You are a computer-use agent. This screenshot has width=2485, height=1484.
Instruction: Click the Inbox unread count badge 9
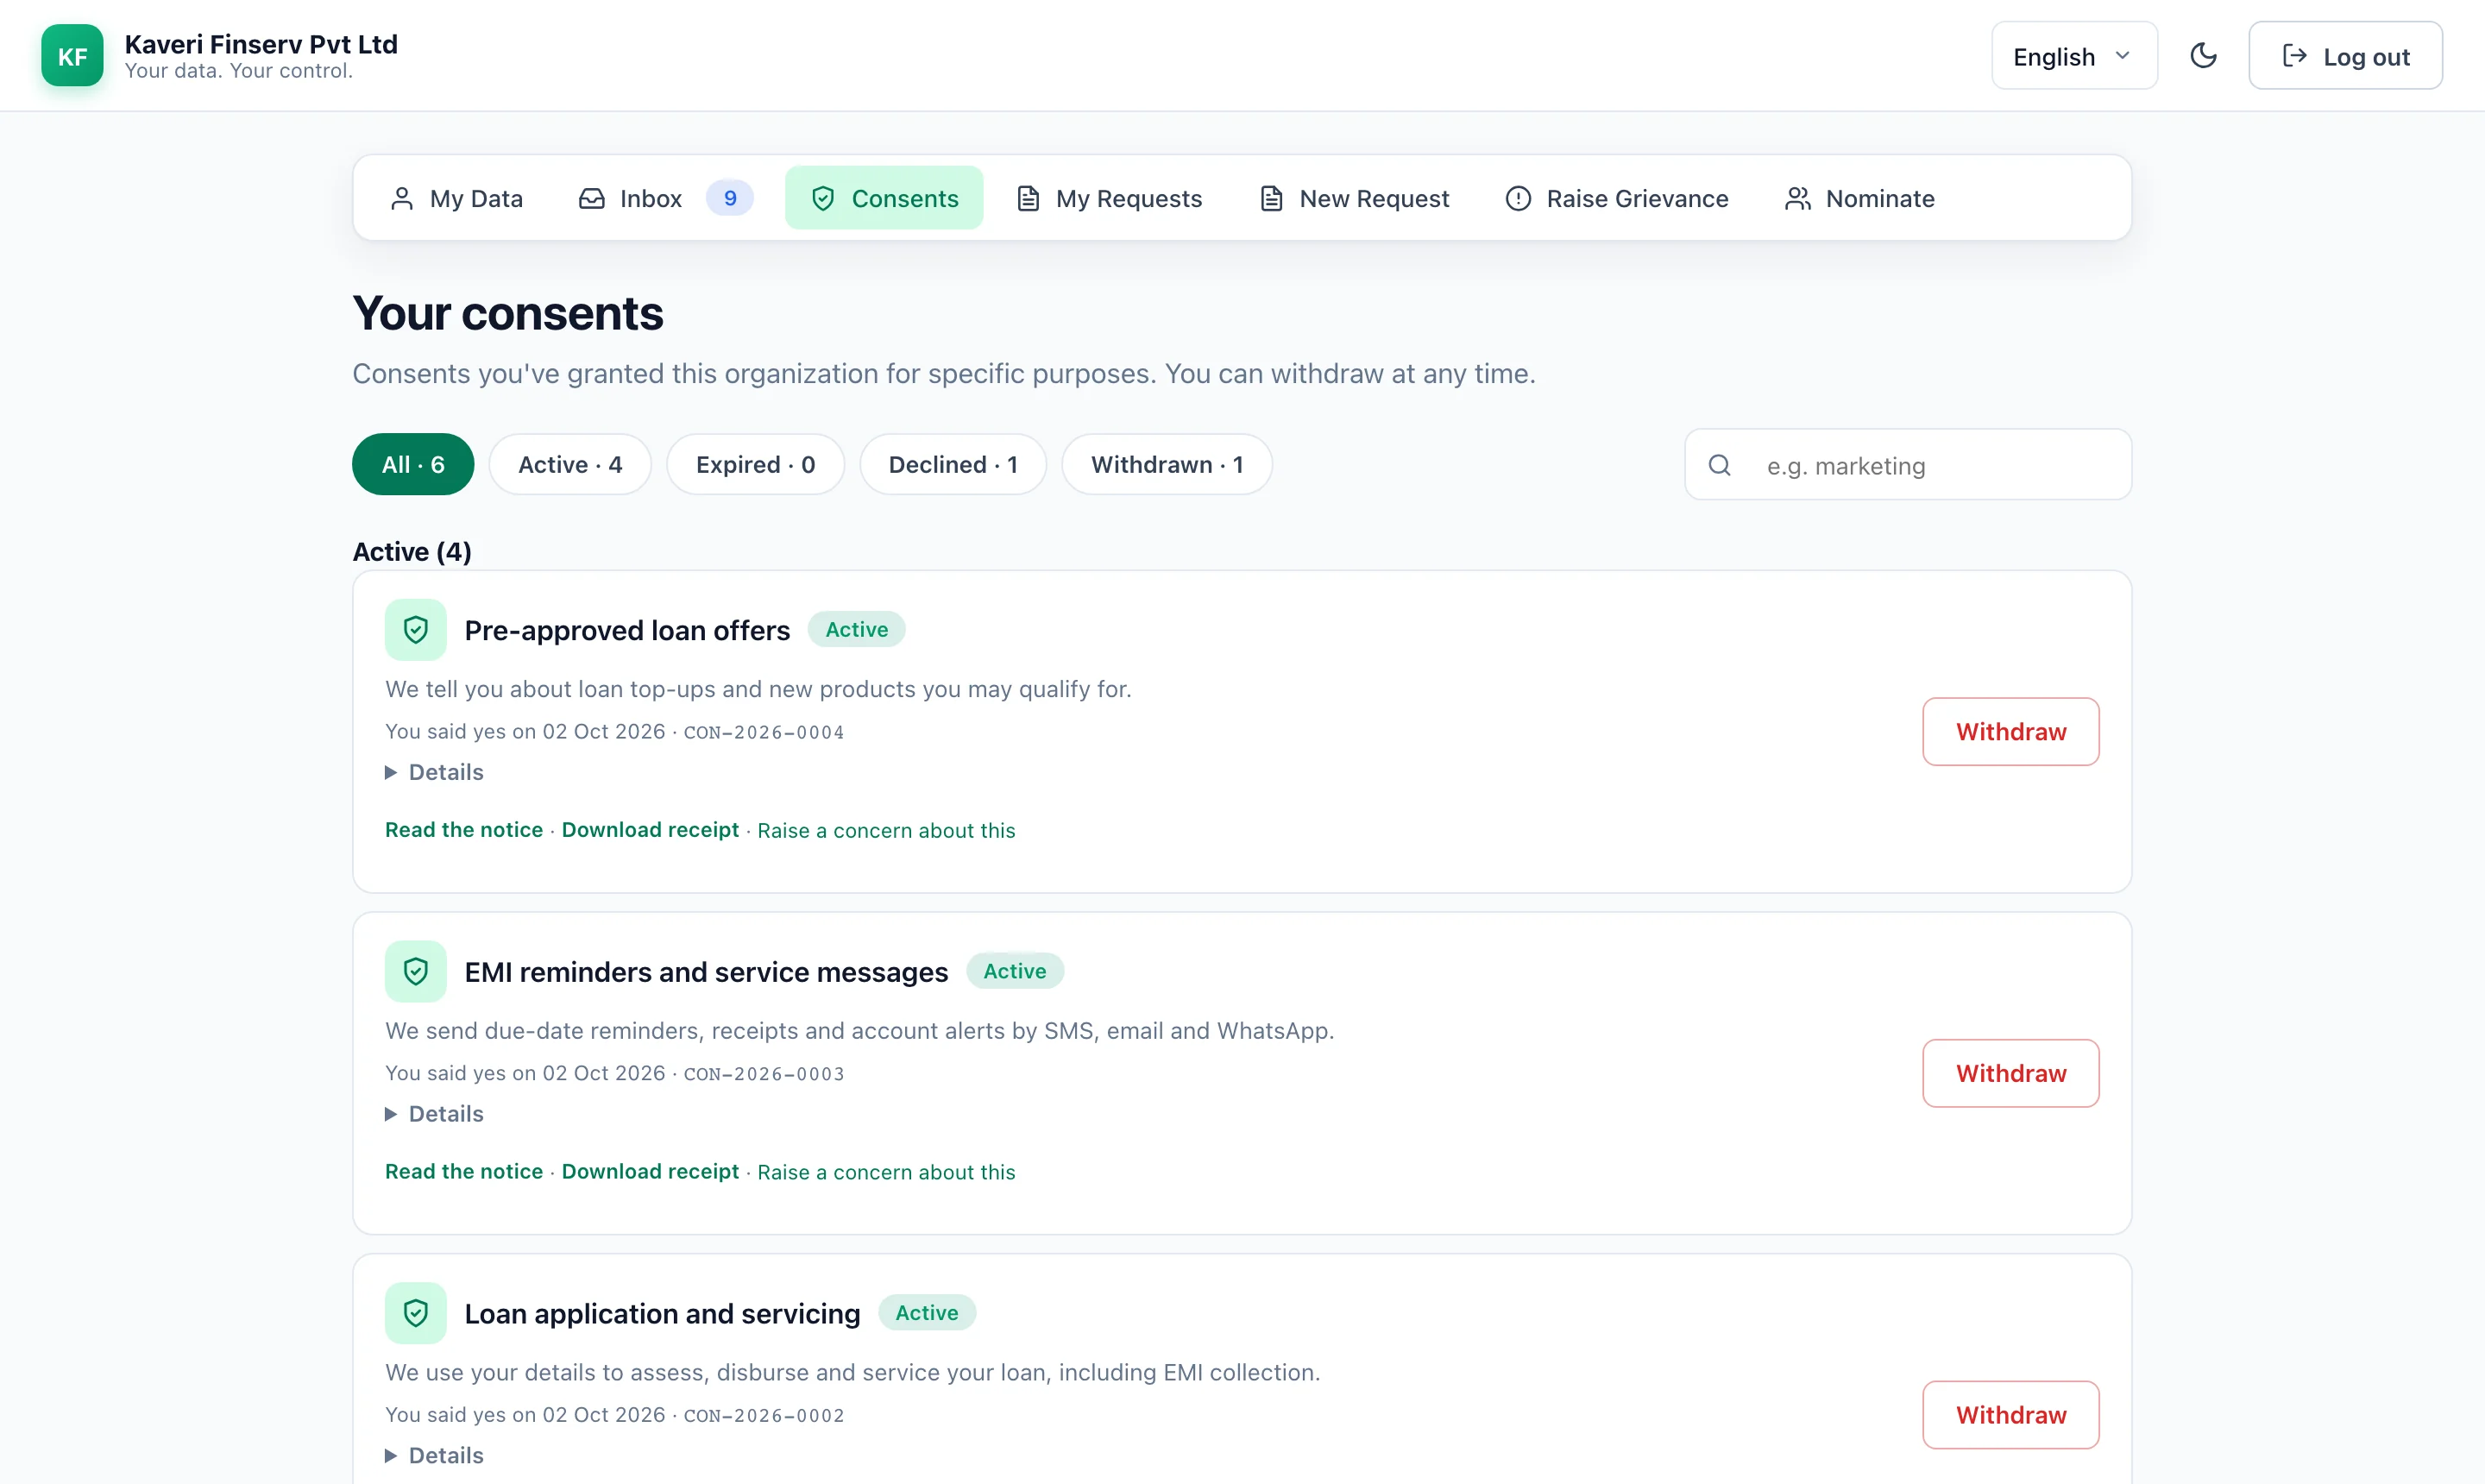730,198
